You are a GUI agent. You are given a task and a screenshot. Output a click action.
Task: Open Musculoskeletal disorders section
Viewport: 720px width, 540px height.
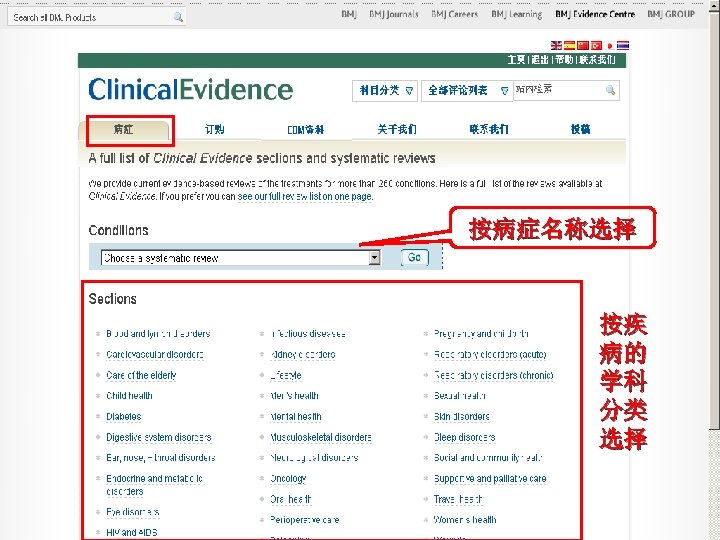pos(321,437)
